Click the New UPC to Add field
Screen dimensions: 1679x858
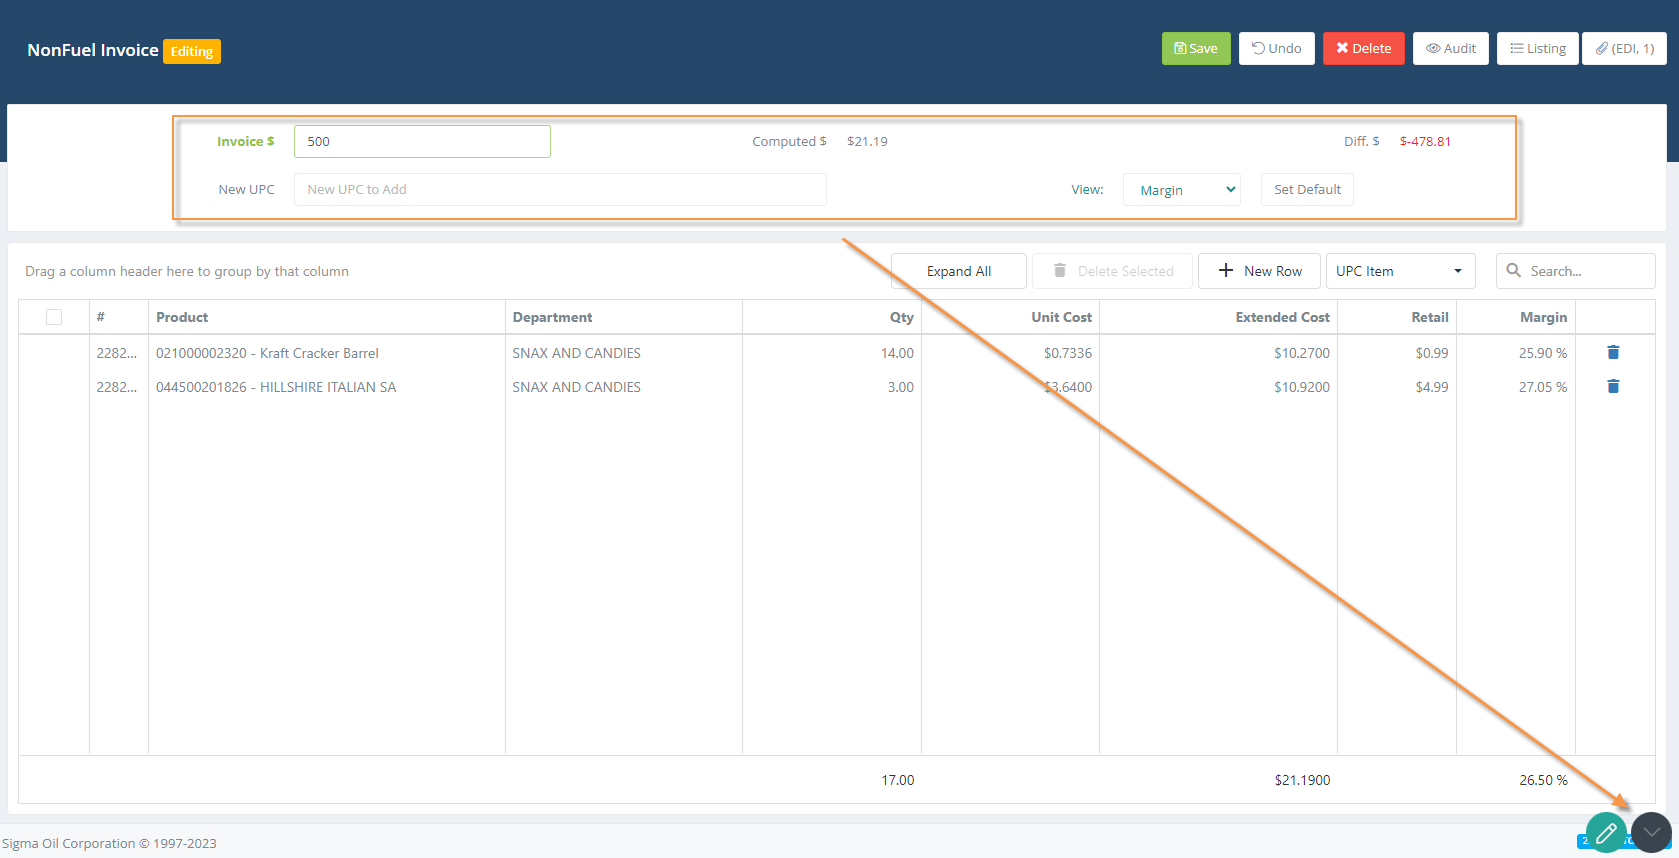tap(560, 189)
